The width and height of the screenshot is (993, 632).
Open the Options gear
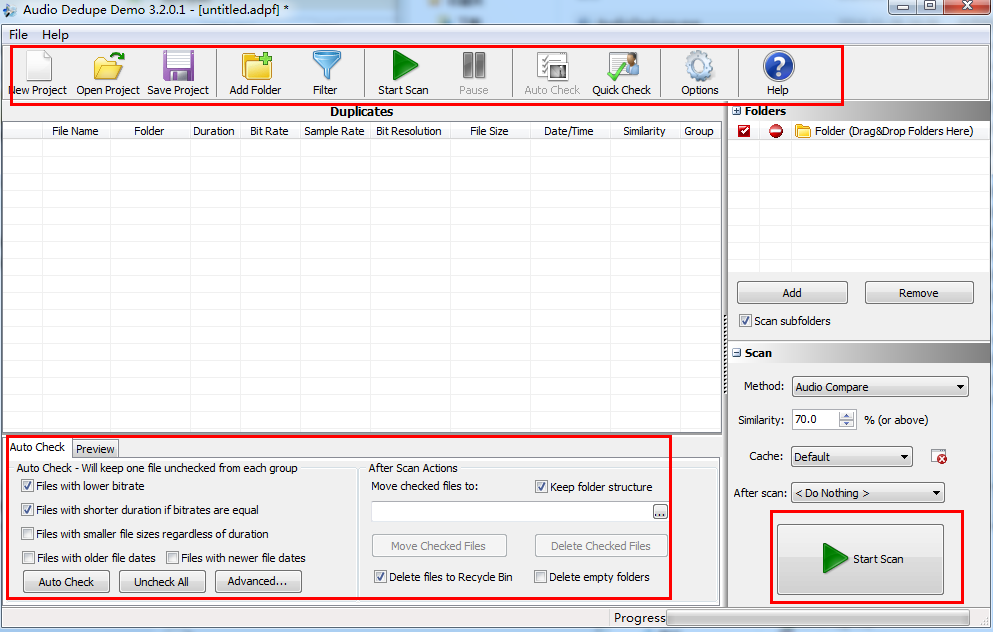tap(700, 73)
